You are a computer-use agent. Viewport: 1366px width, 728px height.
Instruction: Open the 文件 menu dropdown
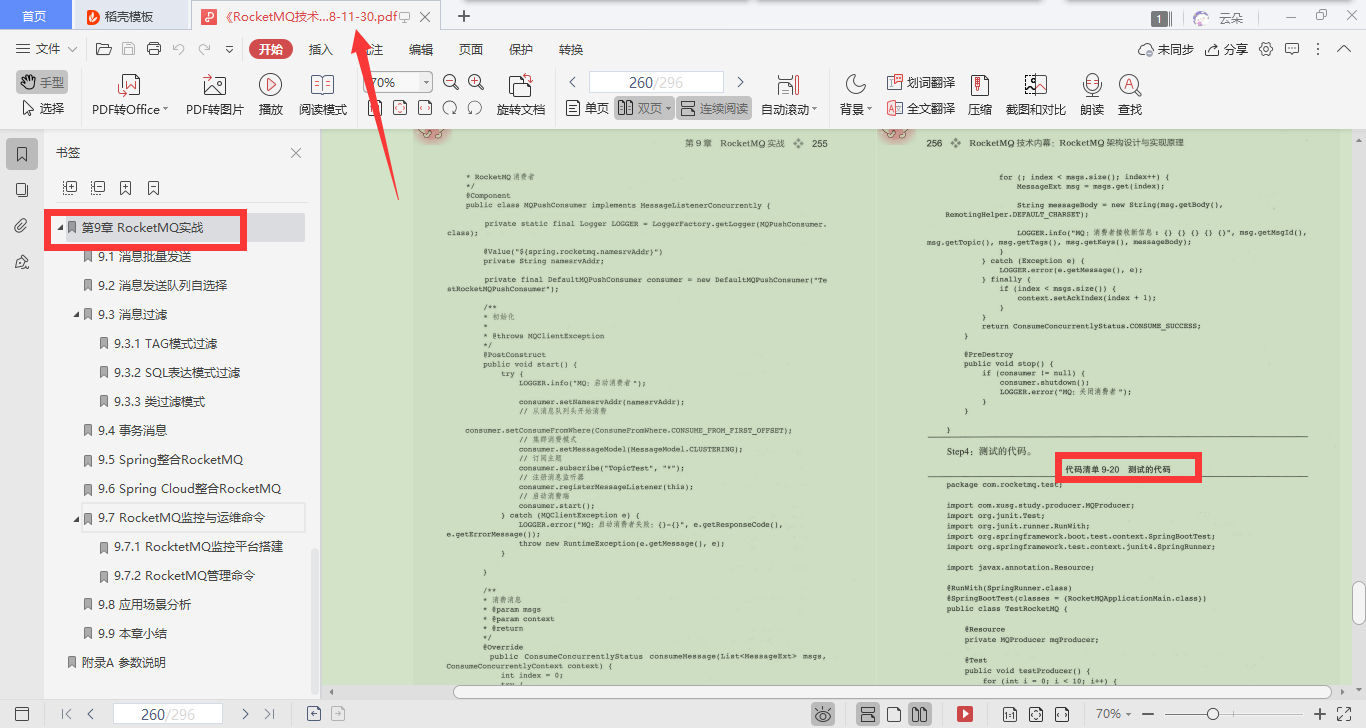[x=48, y=49]
